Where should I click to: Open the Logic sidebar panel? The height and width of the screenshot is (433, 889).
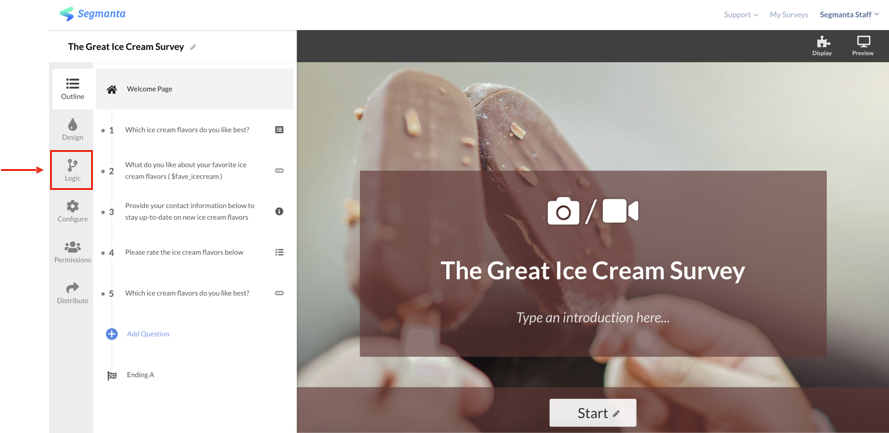pyautogui.click(x=72, y=170)
